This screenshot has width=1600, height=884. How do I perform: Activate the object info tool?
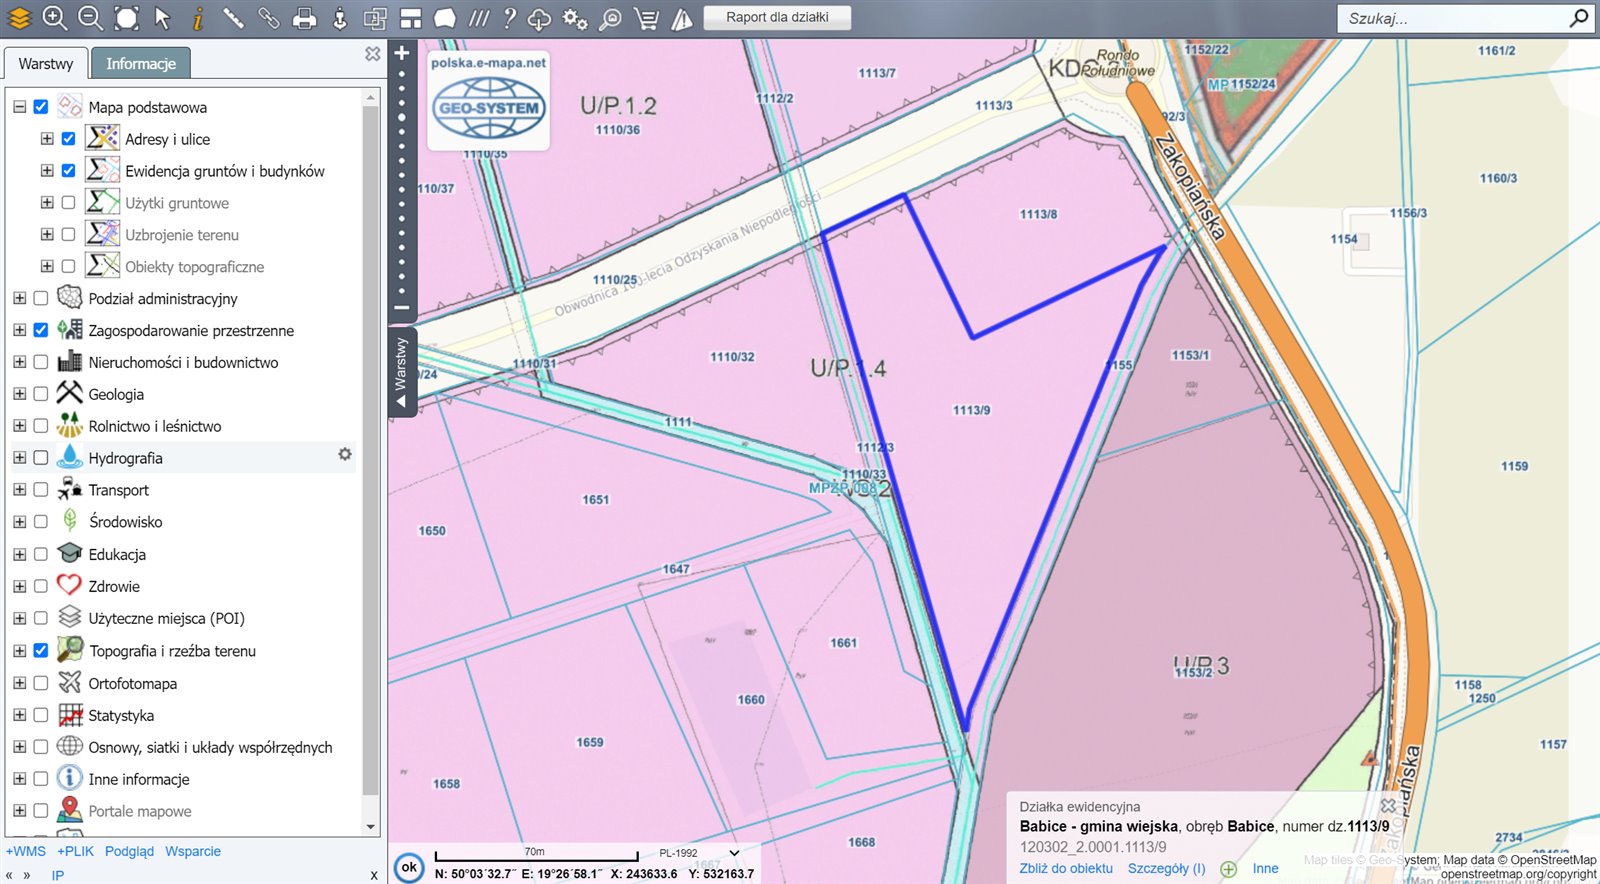[x=198, y=18]
